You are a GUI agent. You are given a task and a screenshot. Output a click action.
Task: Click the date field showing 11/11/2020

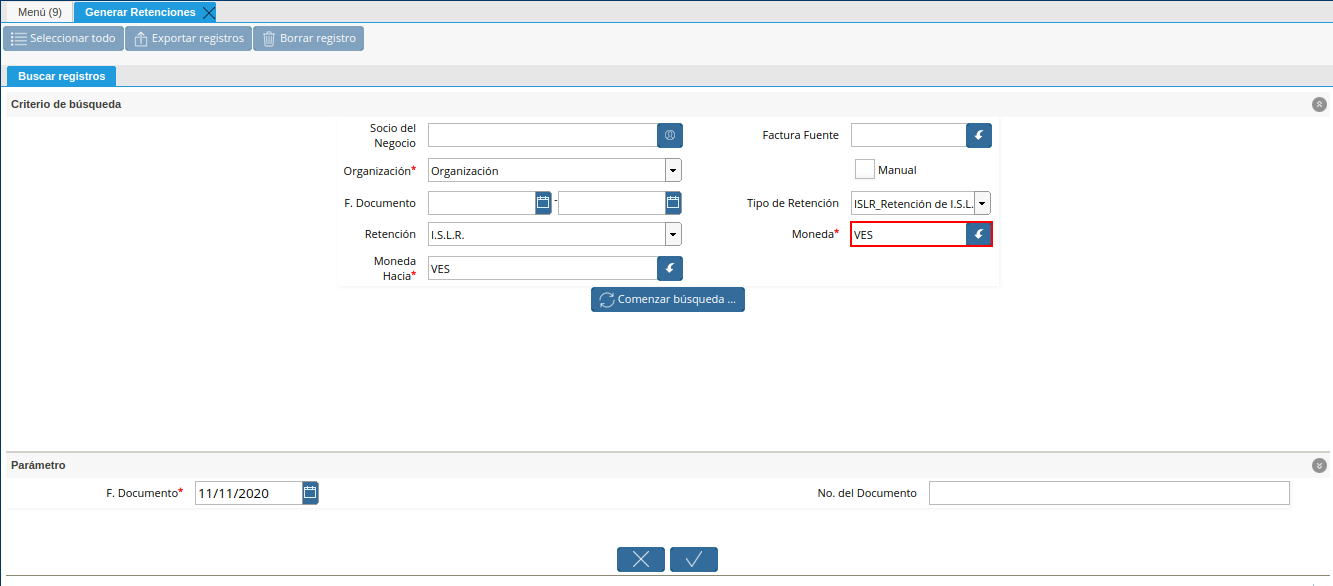(248, 493)
